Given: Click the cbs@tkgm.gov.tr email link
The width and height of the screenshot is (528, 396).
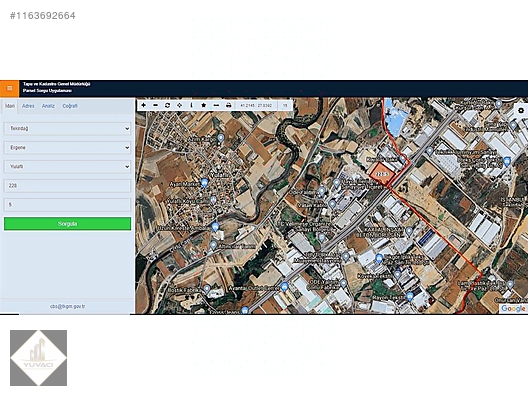Looking at the screenshot, I should point(67,306).
